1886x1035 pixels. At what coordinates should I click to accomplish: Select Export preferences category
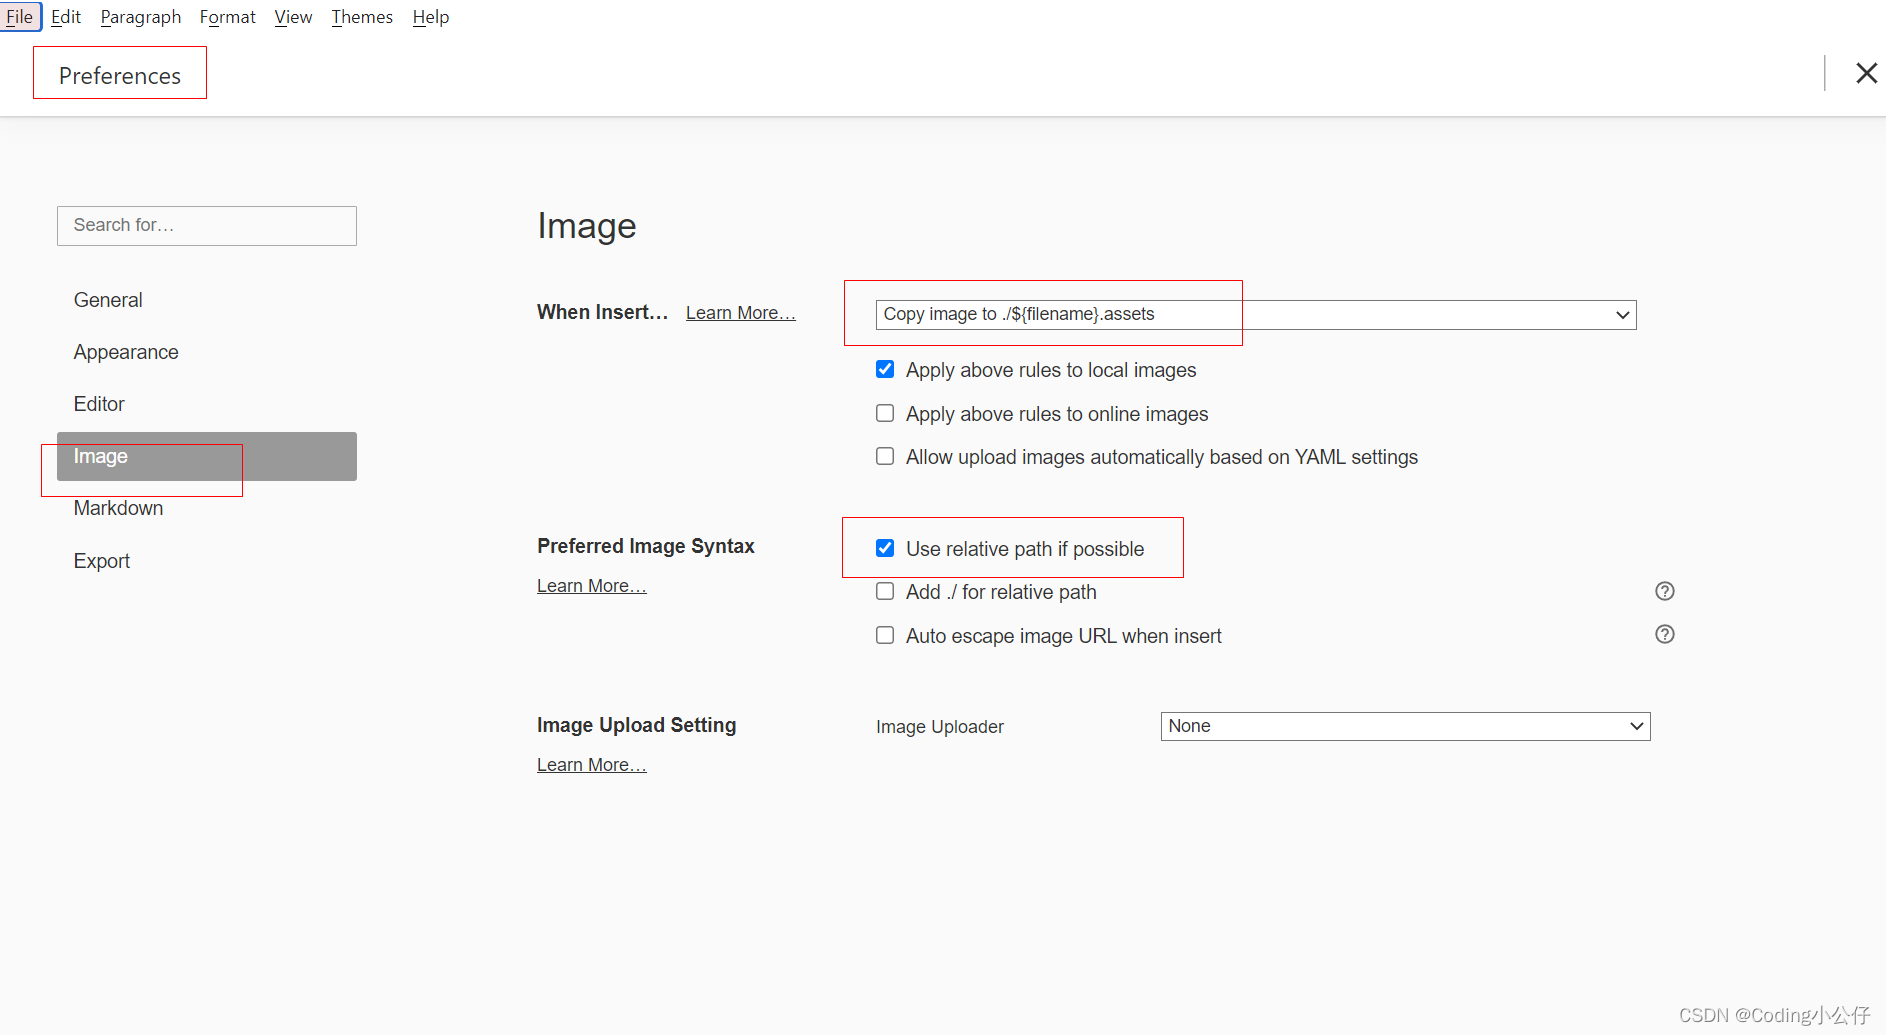click(x=207, y=561)
